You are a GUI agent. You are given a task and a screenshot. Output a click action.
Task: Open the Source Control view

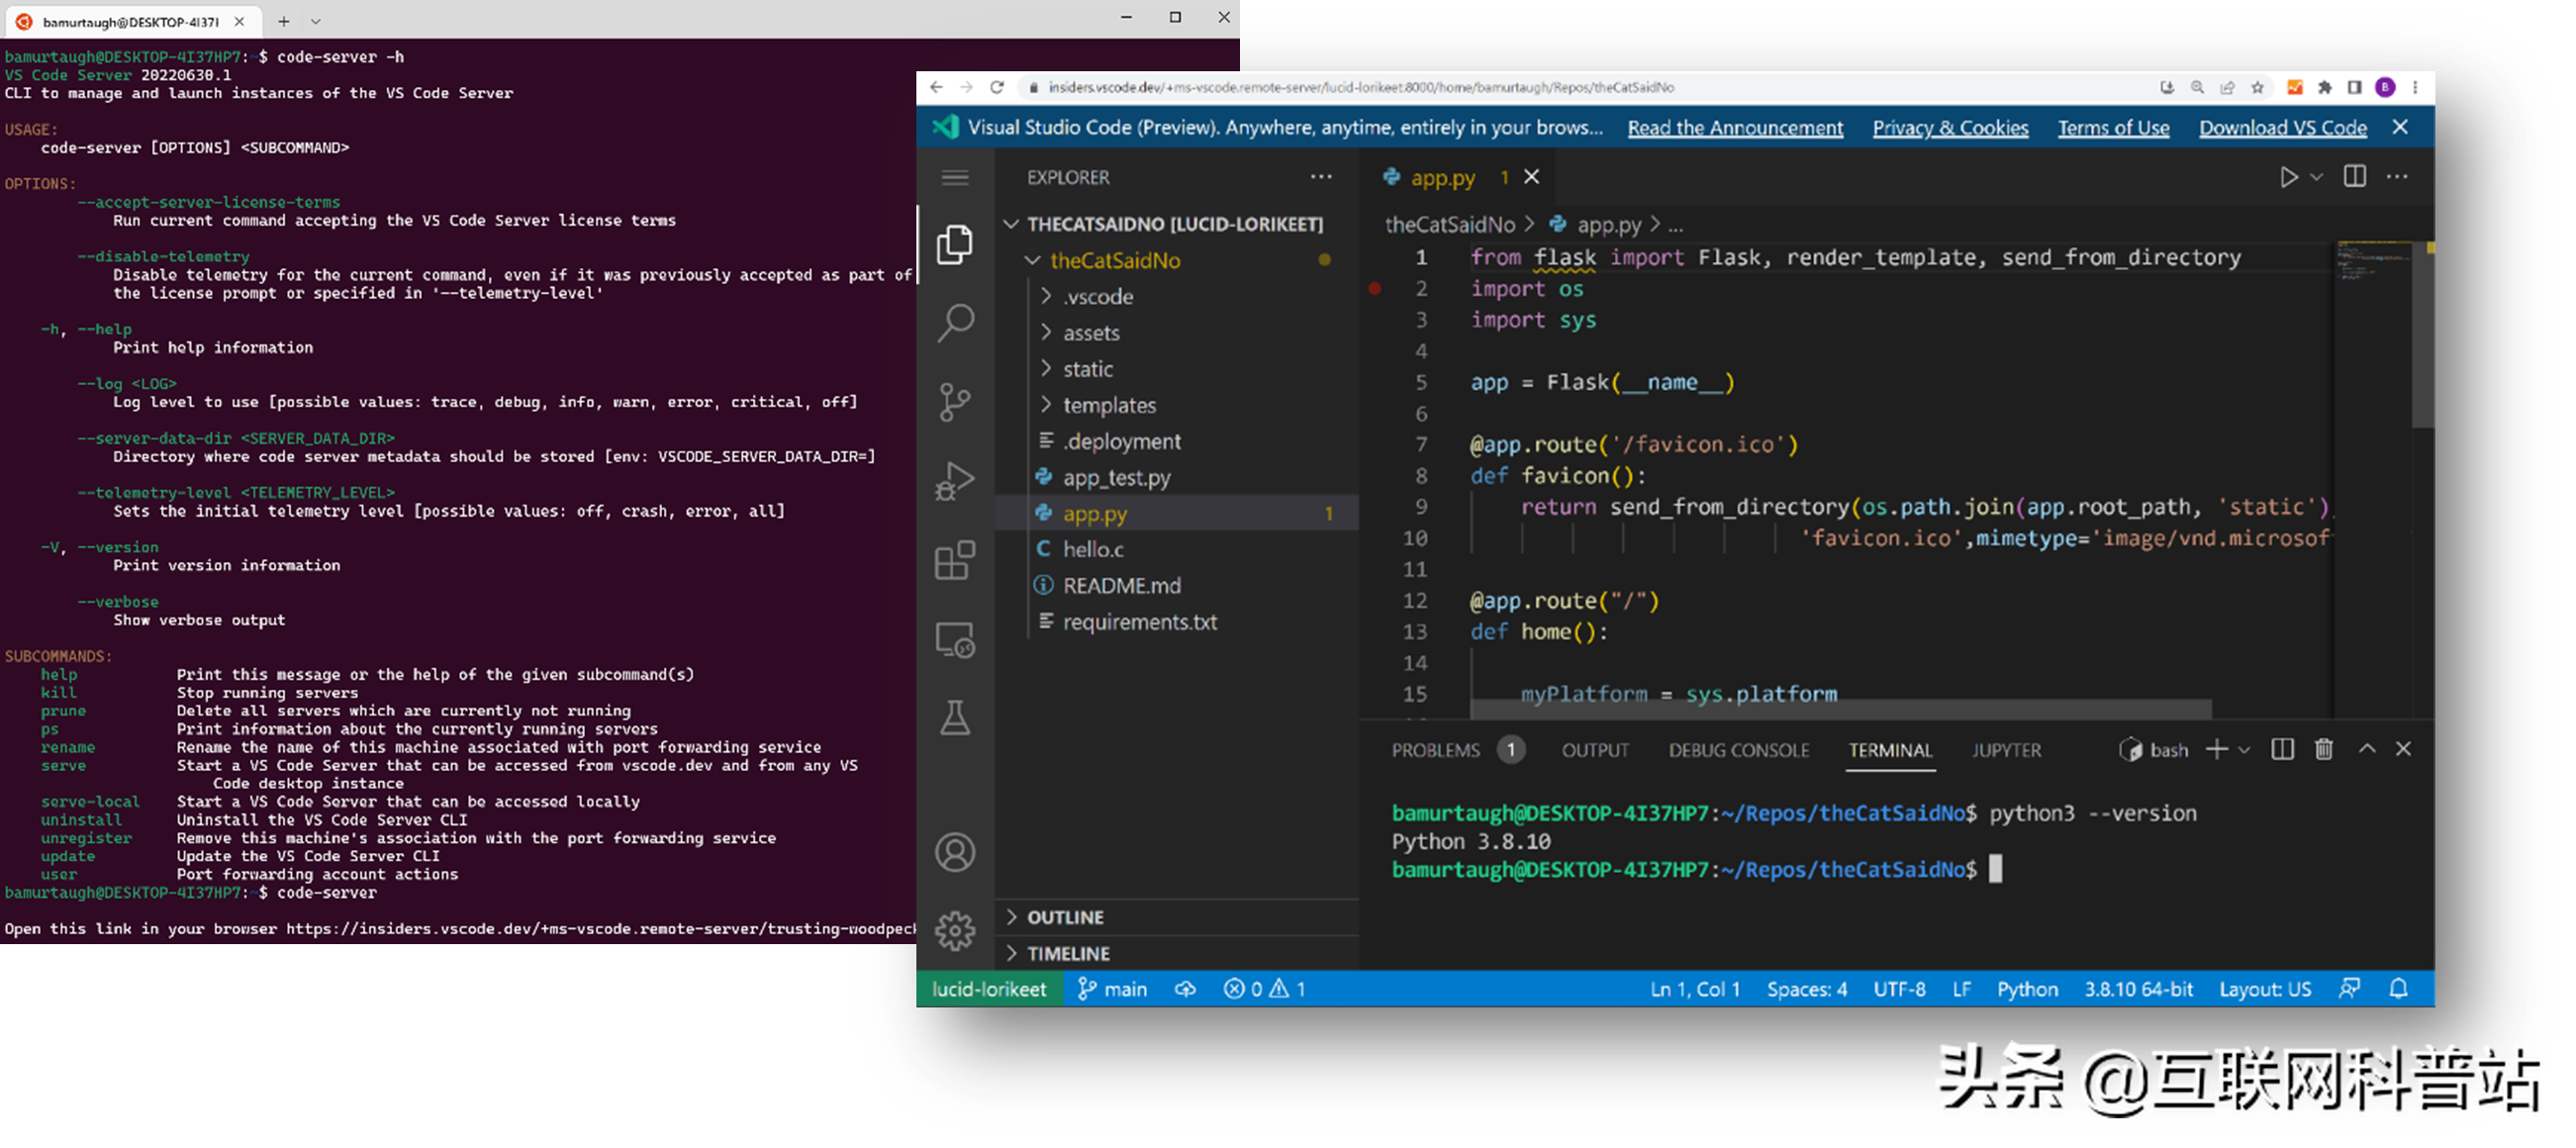click(x=955, y=402)
